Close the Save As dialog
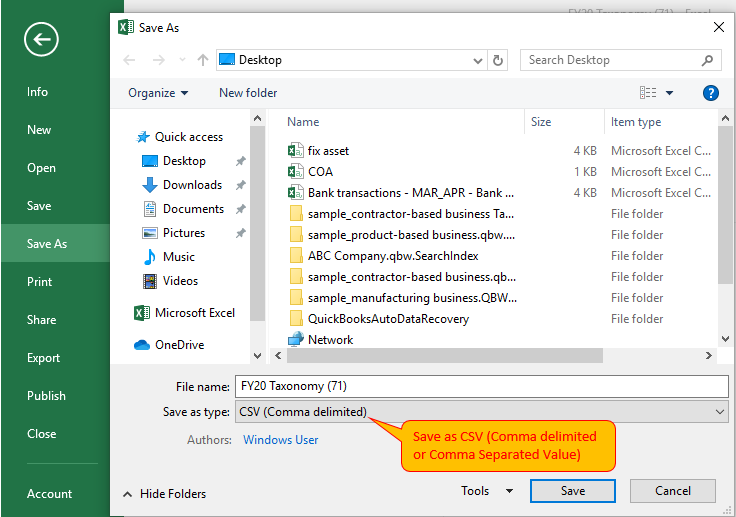This screenshot has width=736, height=517. [719, 27]
